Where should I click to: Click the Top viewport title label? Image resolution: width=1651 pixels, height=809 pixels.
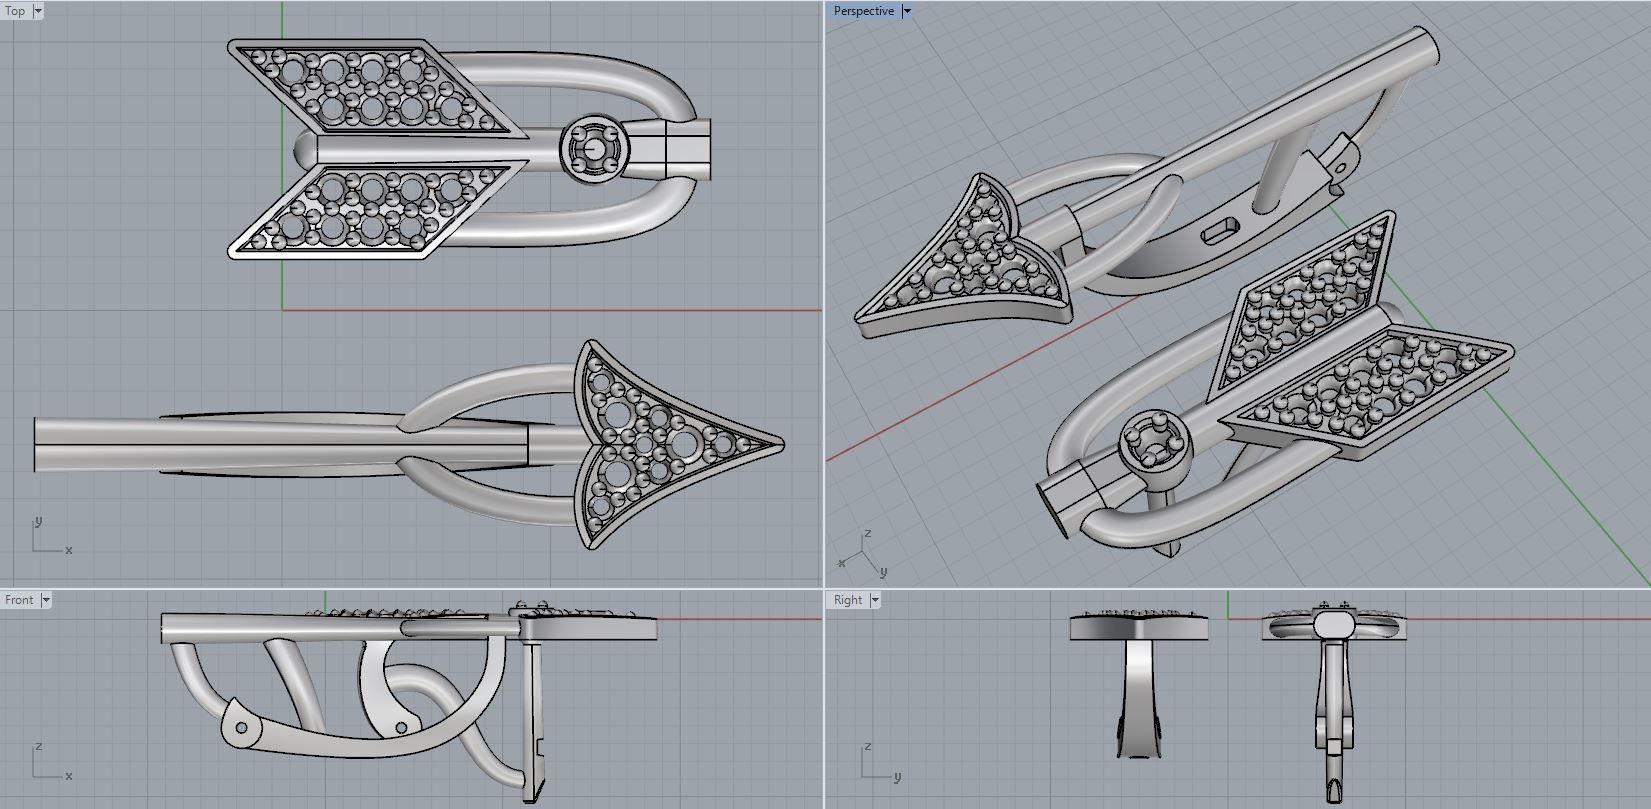[x=16, y=11]
